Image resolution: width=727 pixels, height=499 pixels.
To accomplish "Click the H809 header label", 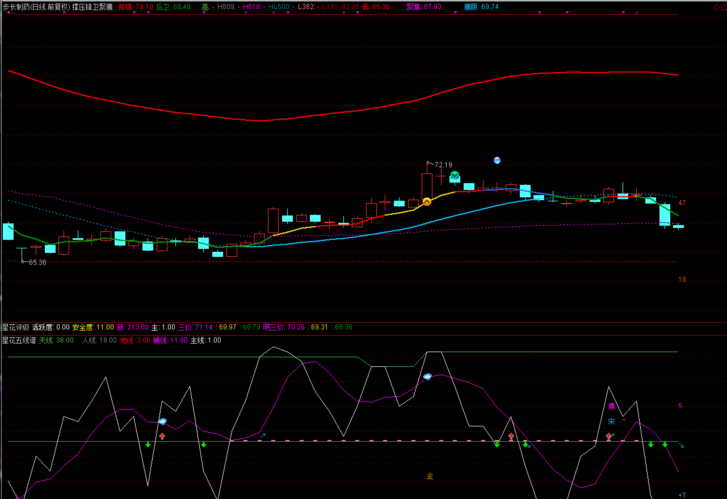I will click(226, 7).
